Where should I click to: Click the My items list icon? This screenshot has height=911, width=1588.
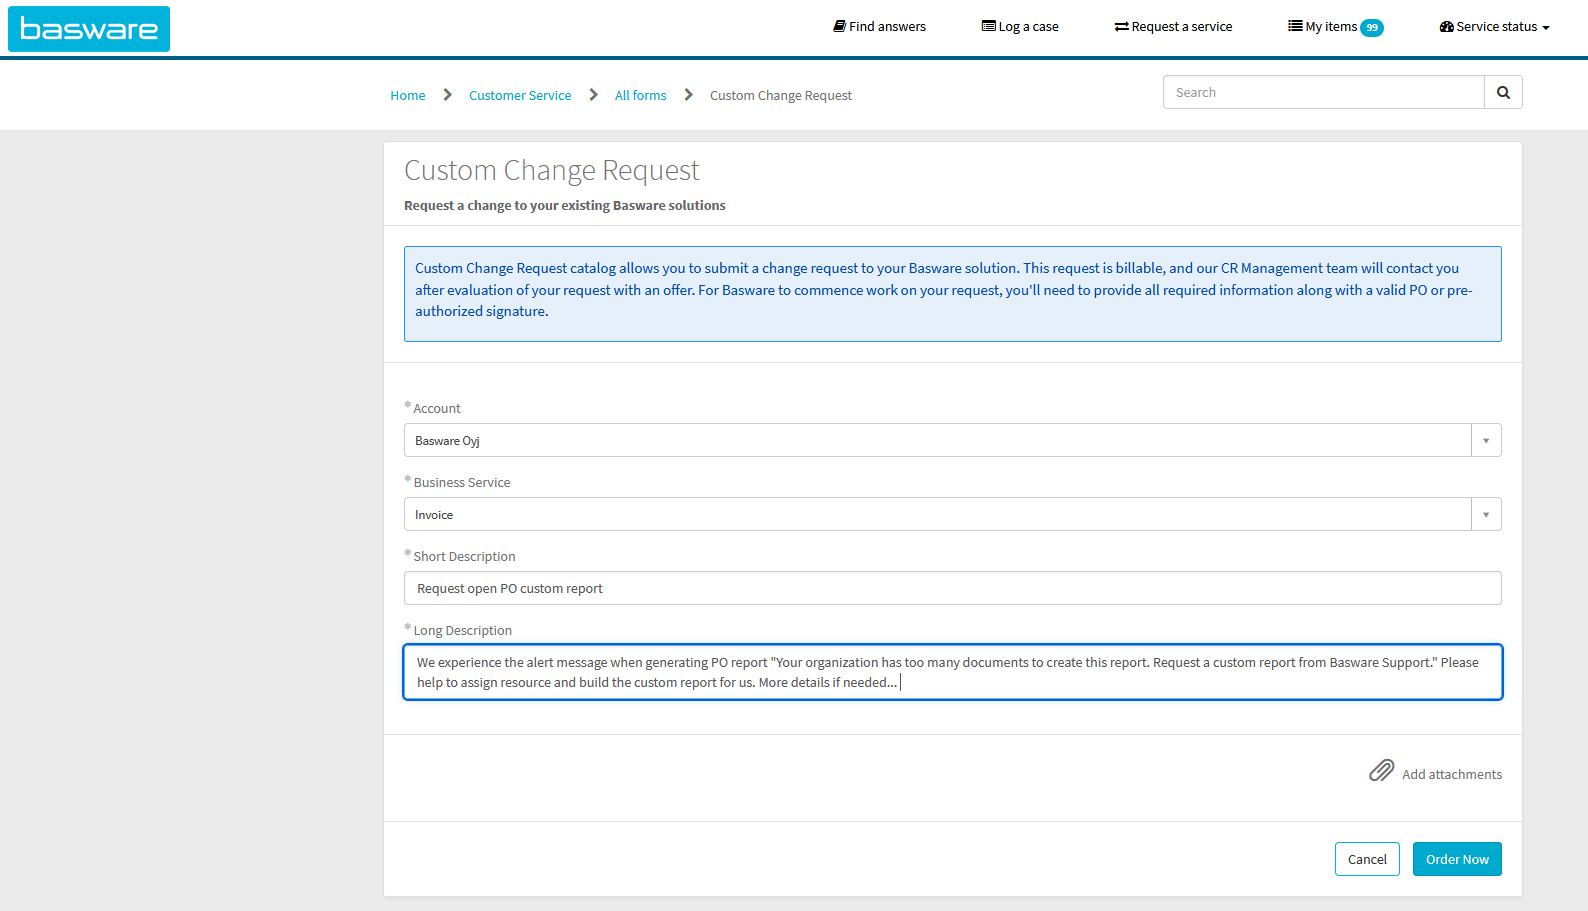tap(1295, 26)
